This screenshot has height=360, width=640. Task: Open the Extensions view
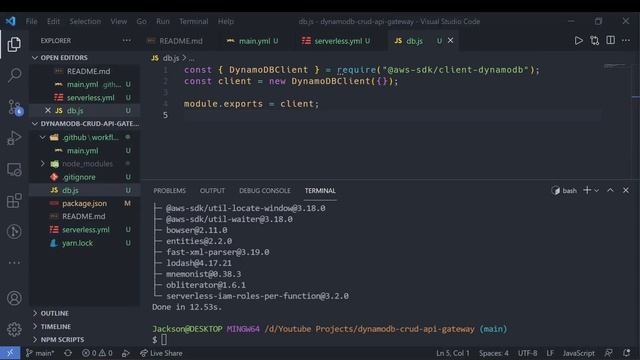(x=14, y=200)
